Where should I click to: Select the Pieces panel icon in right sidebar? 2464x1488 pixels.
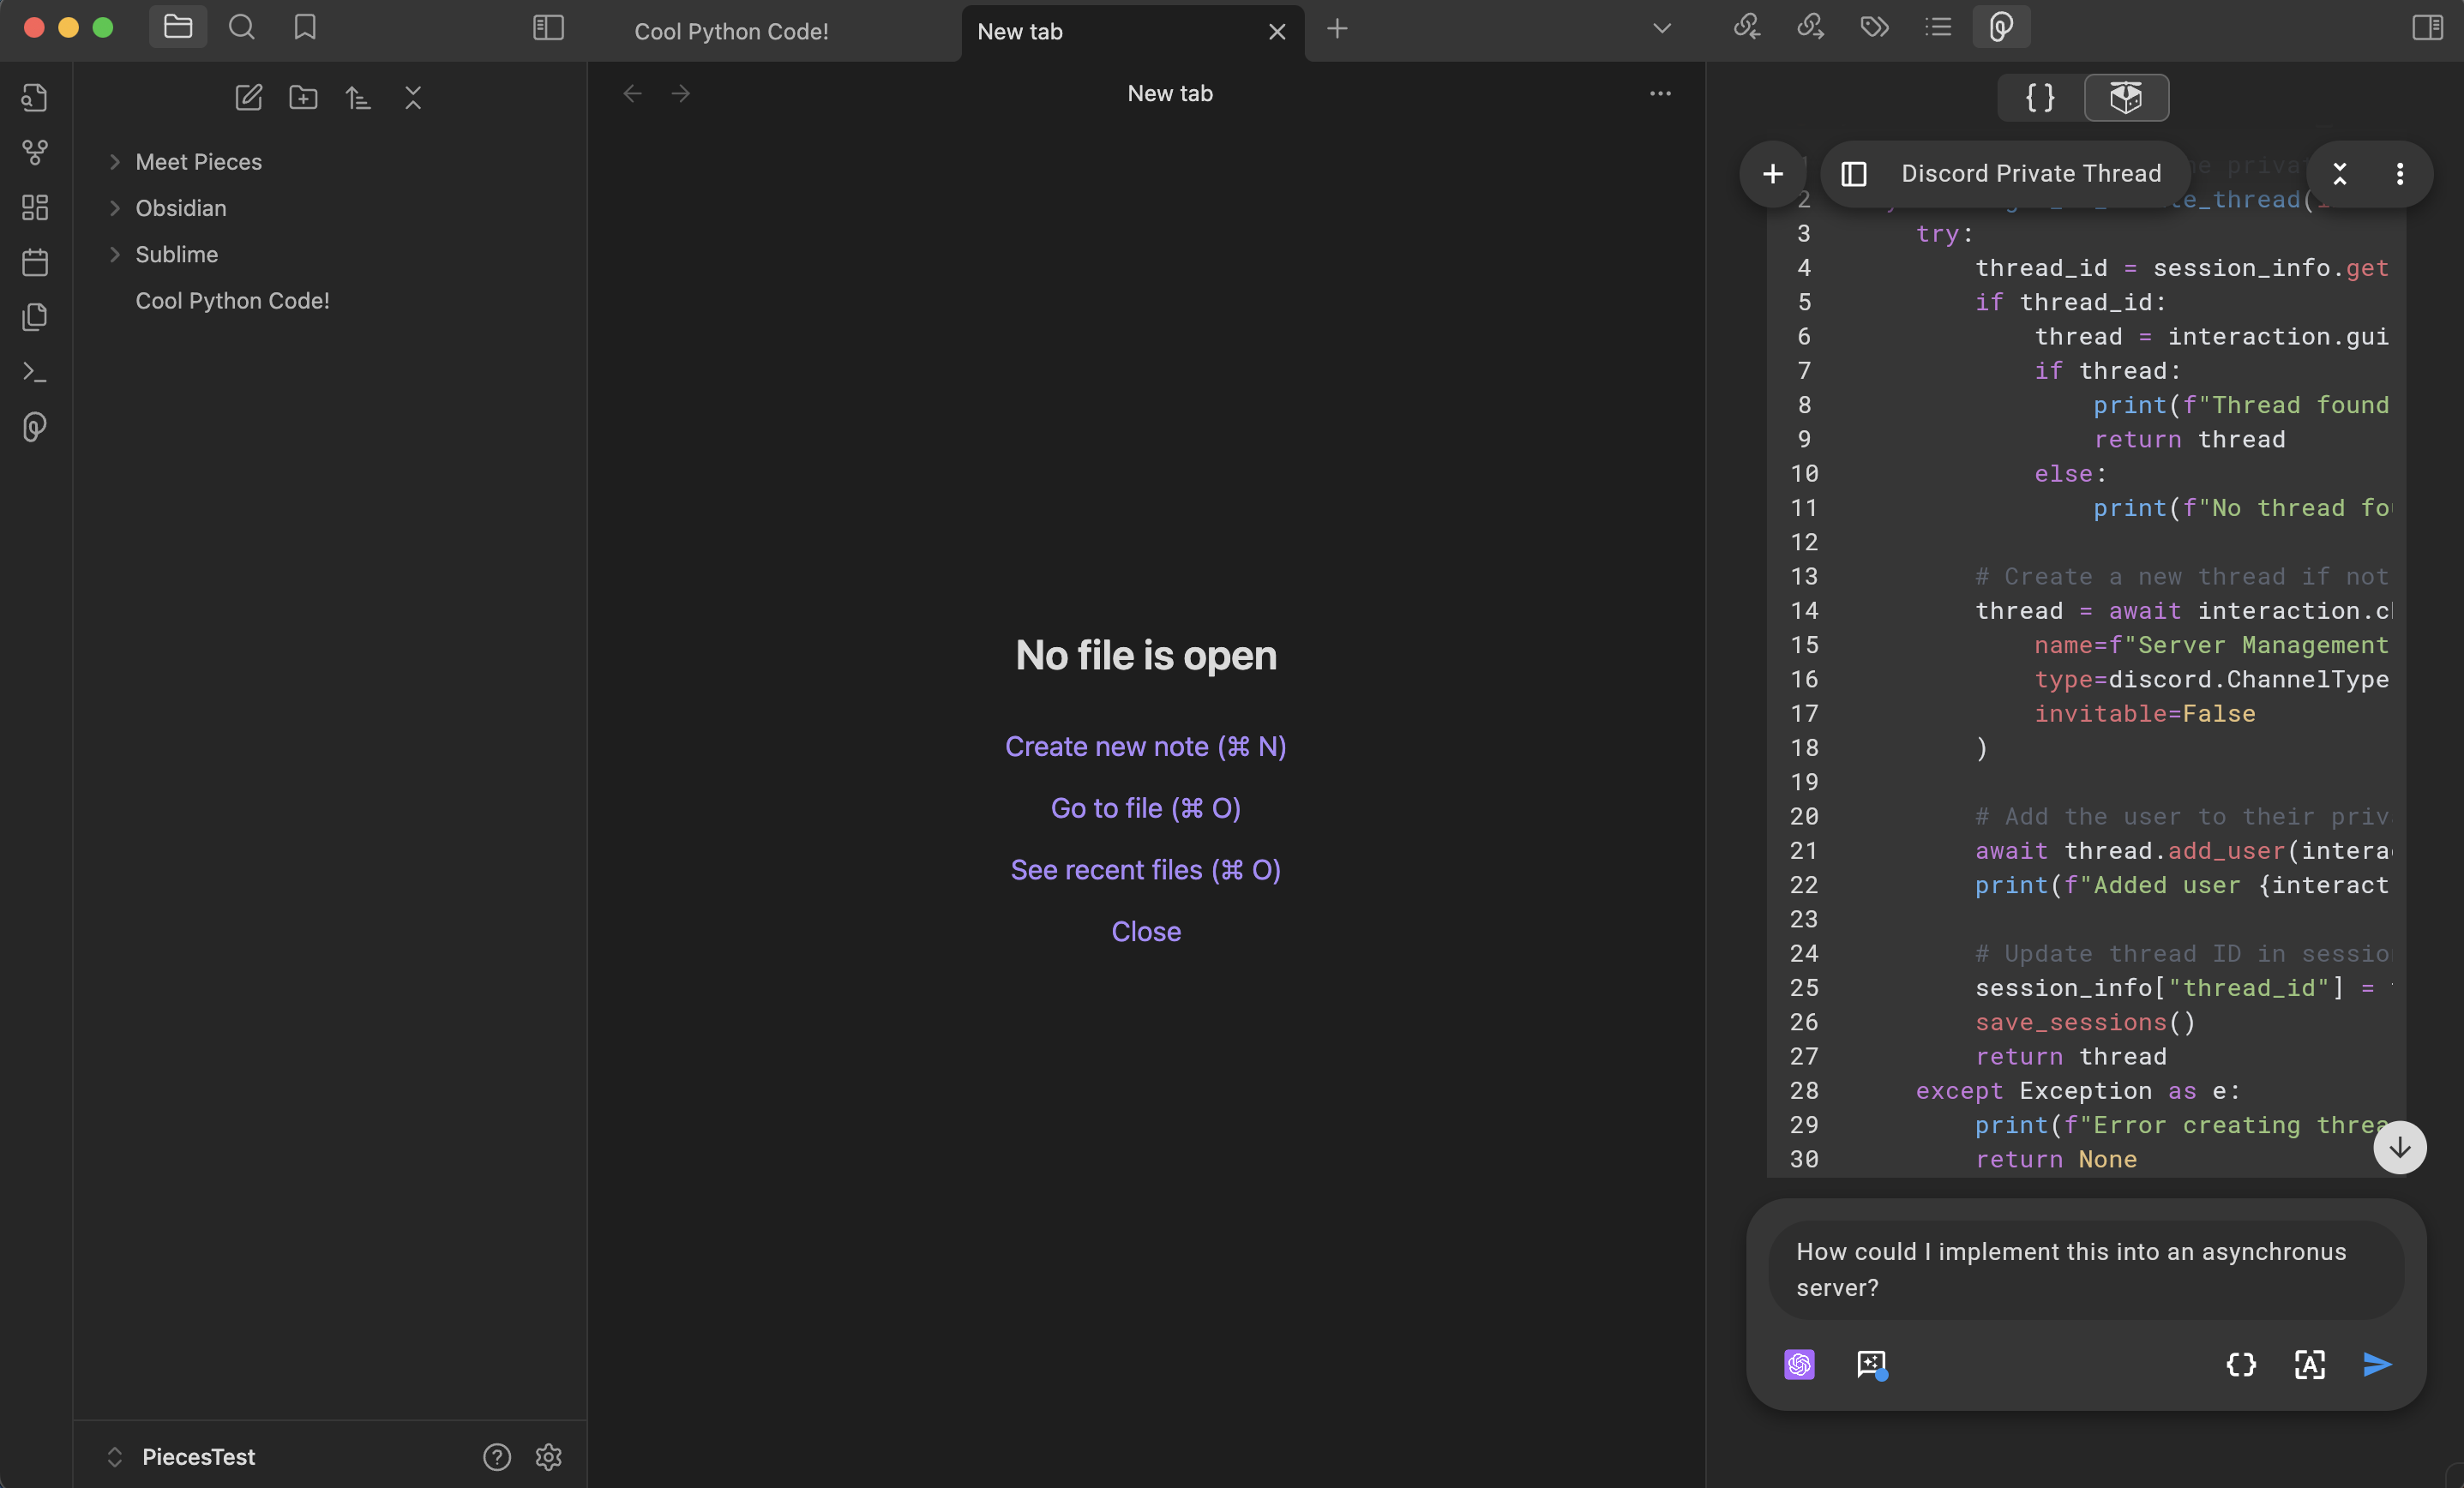2001,27
